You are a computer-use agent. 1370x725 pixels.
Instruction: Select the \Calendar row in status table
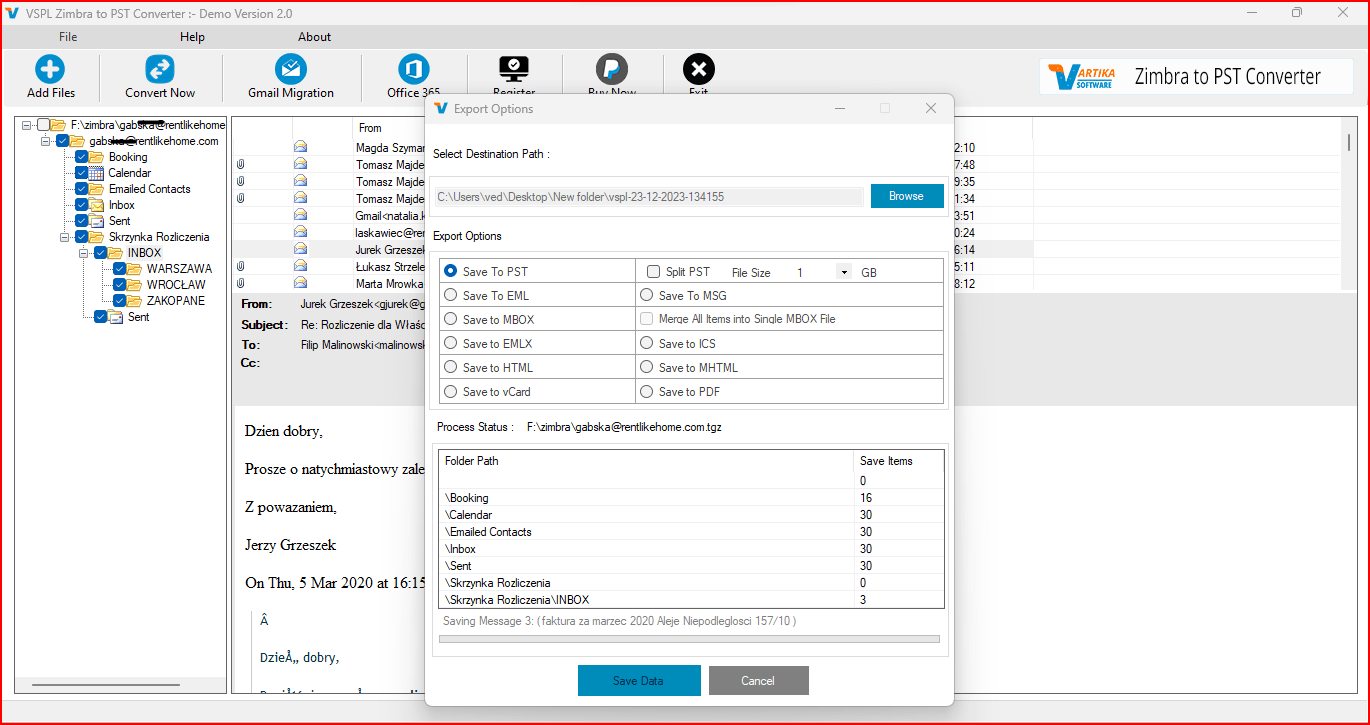691,515
